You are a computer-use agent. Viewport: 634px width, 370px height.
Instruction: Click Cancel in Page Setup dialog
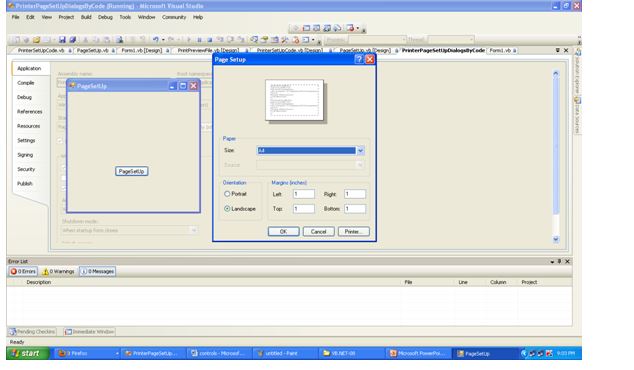tap(319, 232)
